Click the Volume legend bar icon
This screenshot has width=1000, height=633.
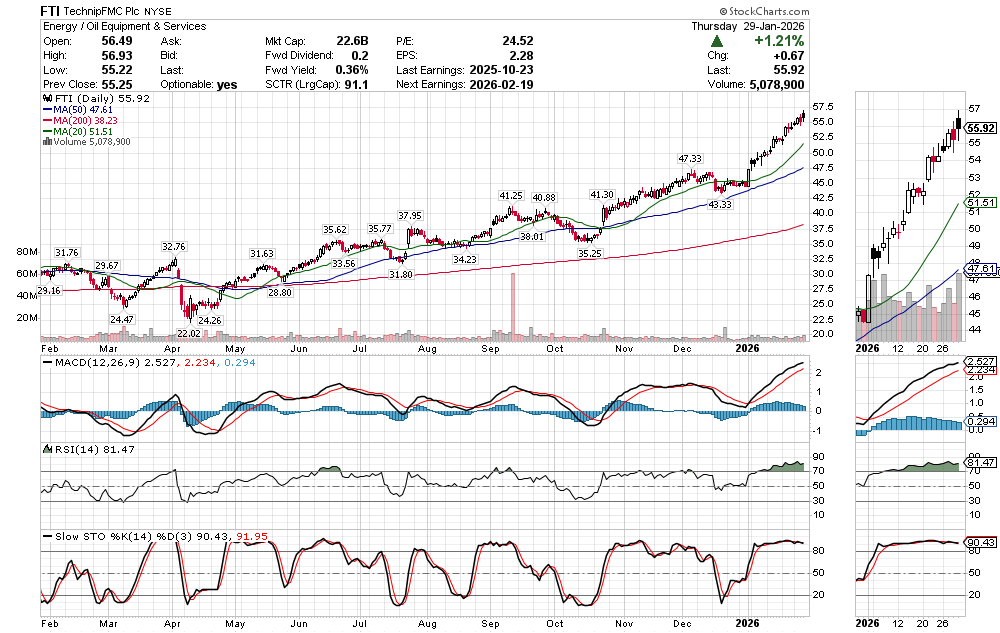tap(45, 142)
